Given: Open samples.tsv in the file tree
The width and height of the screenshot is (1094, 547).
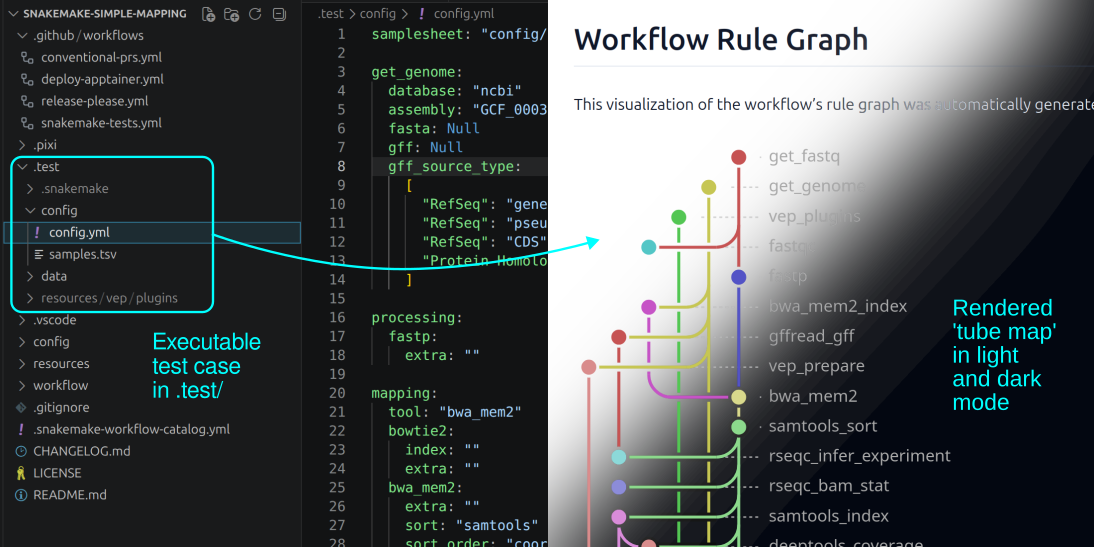Looking at the screenshot, I should [x=82, y=254].
